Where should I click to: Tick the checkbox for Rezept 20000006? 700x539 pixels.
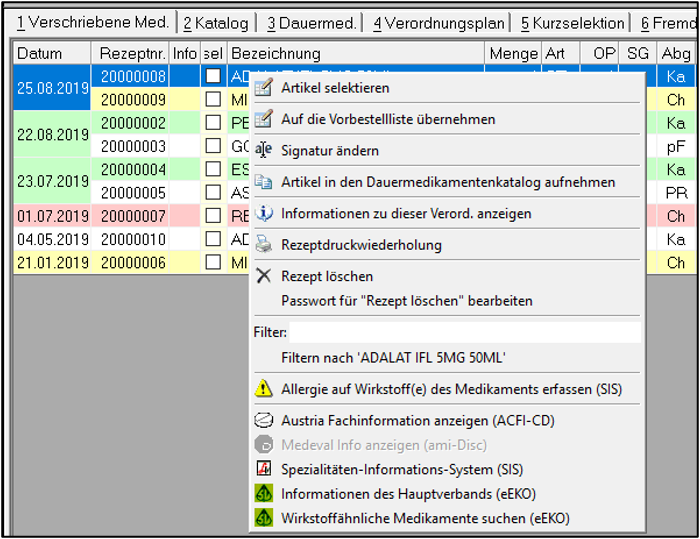click(x=213, y=262)
